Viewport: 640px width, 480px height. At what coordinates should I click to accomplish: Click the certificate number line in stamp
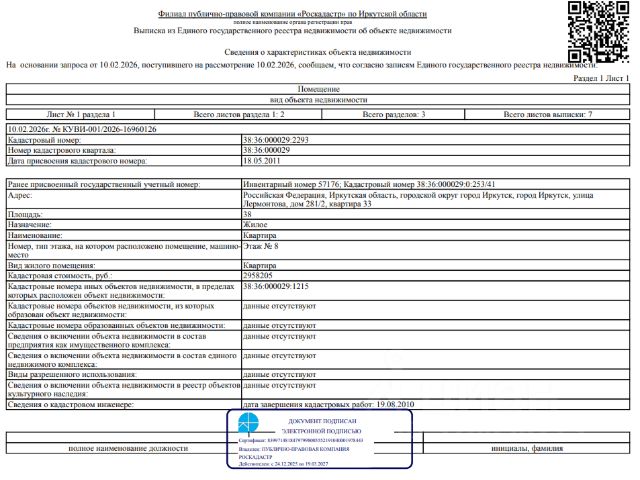click(x=301, y=440)
